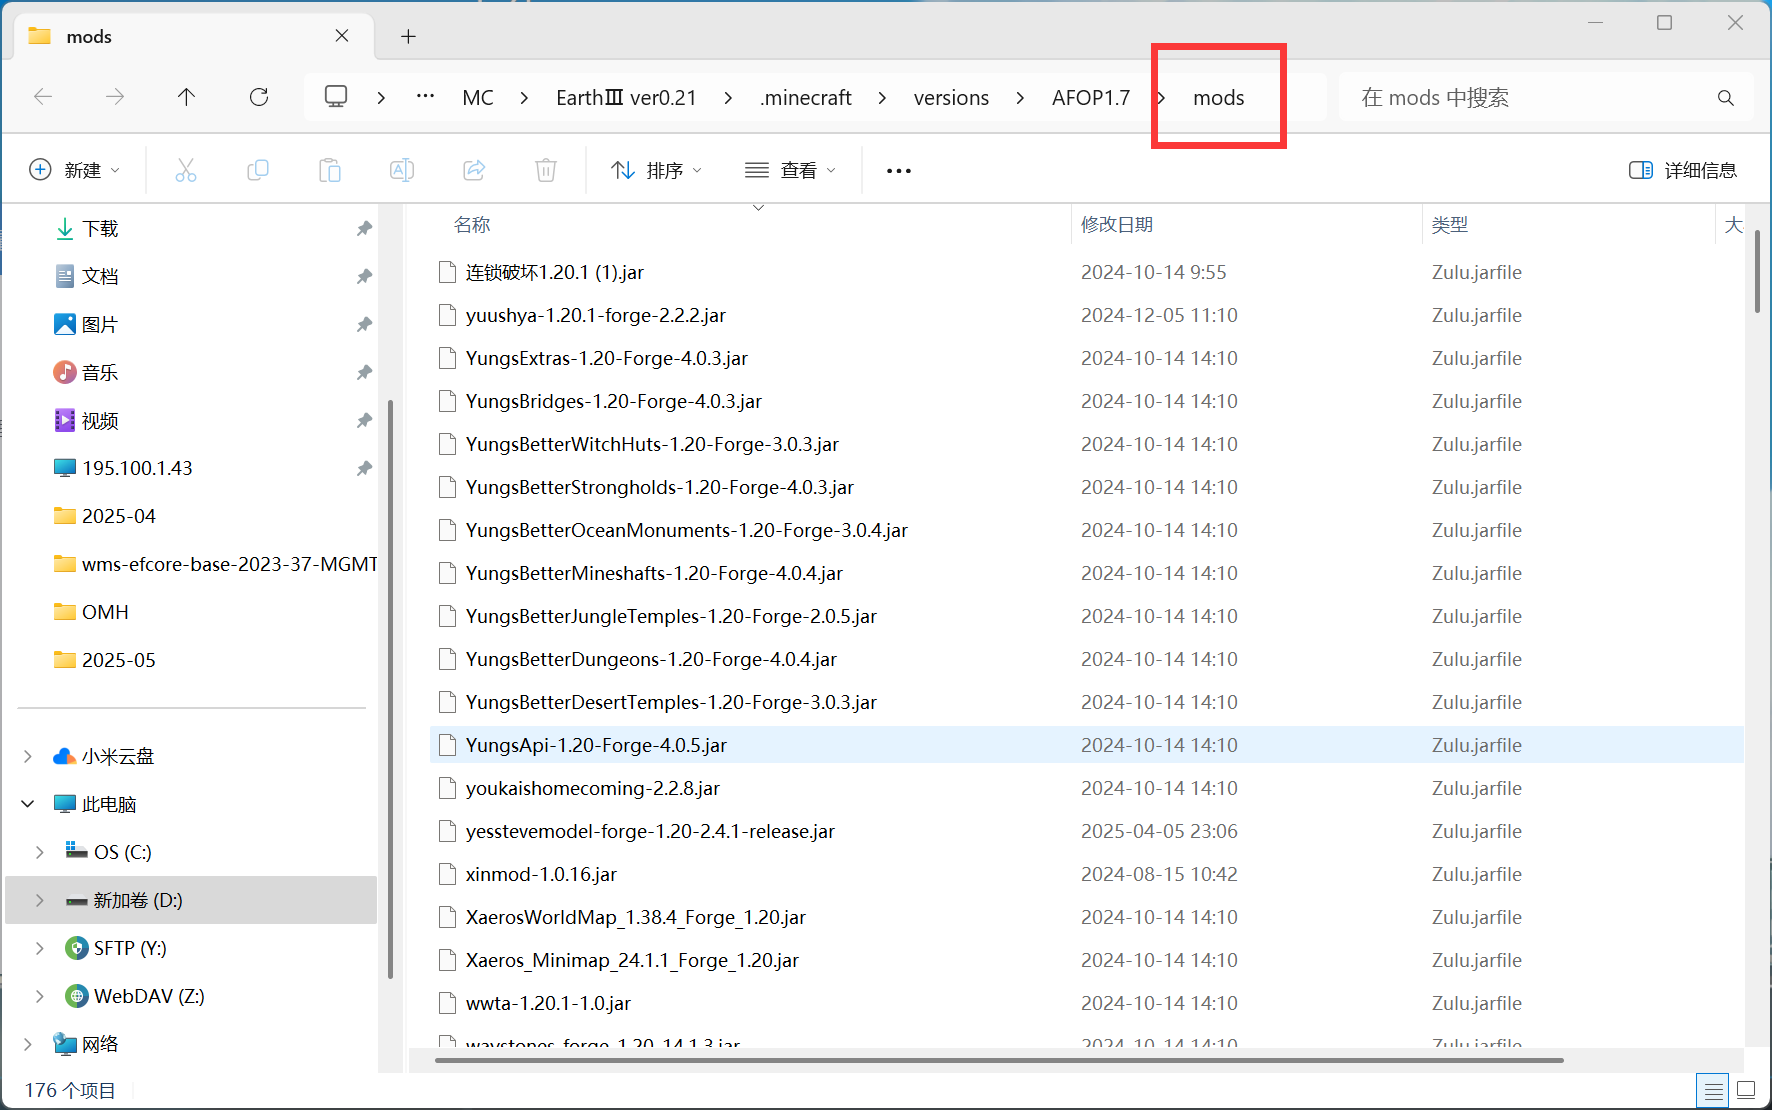This screenshot has height=1110, width=1772.
Task: Click the horizontal scrollbar of file list
Action: tap(1000, 1060)
